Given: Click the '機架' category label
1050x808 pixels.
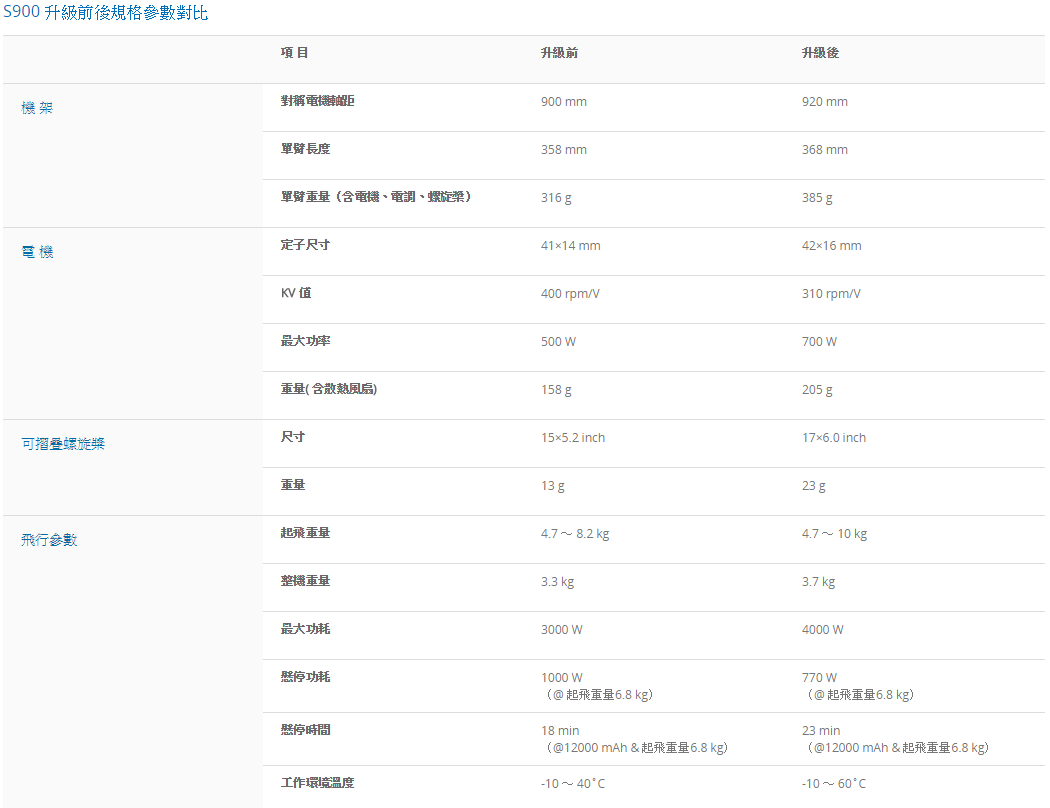Looking at the screenshot, I should click(37, 108).
